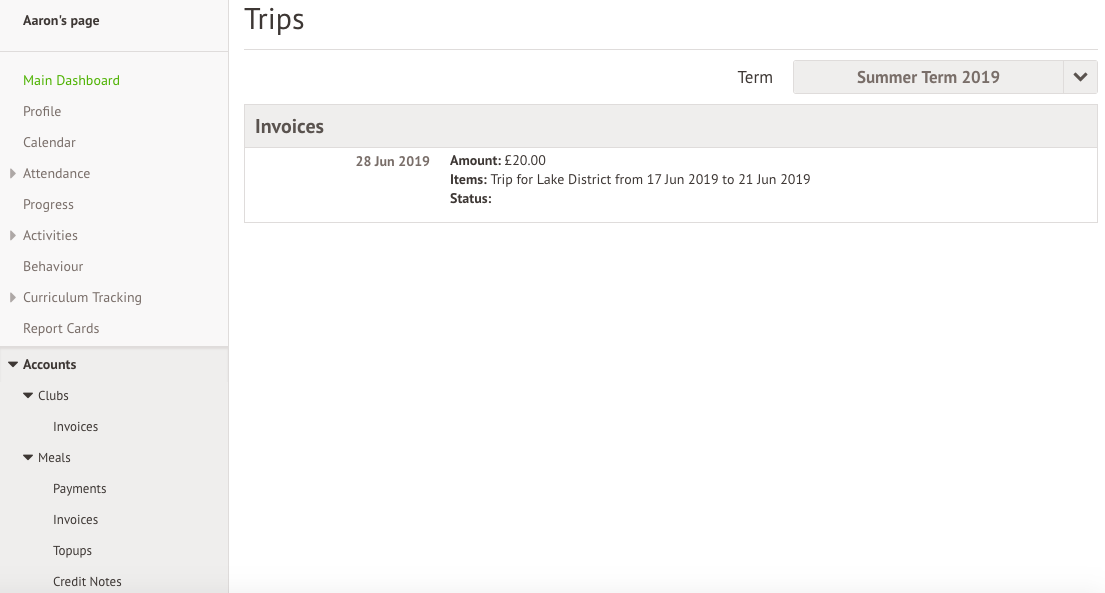
Task: Open Report Cards
Action: coord(61,328)
